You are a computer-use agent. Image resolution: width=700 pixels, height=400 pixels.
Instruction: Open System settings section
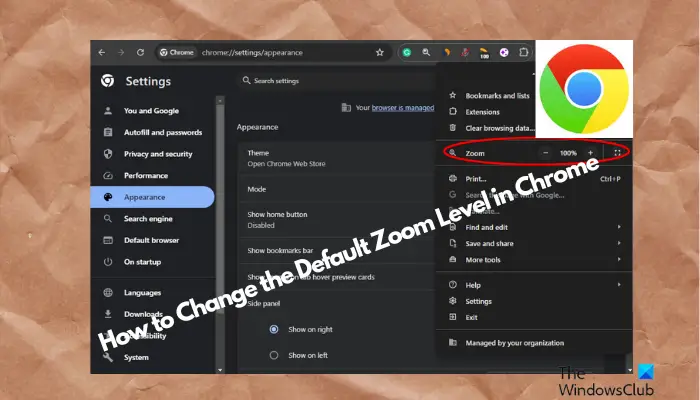tap(152, 357)
